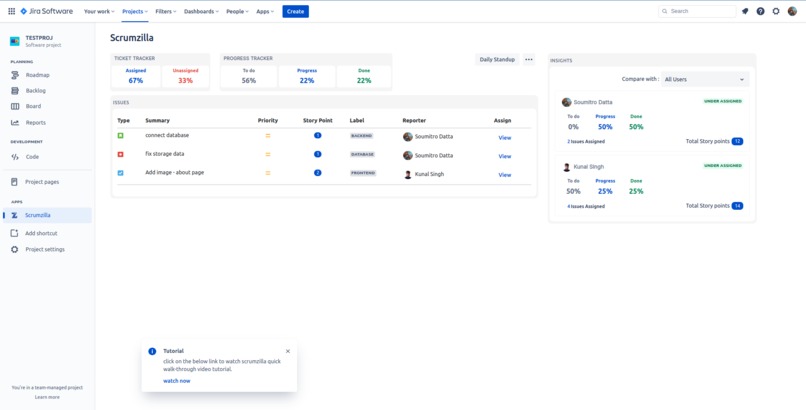Open Project settings in the sidebar
This screenshot has width=806, height=410.
pyautogui.click(x=47, y=249)
